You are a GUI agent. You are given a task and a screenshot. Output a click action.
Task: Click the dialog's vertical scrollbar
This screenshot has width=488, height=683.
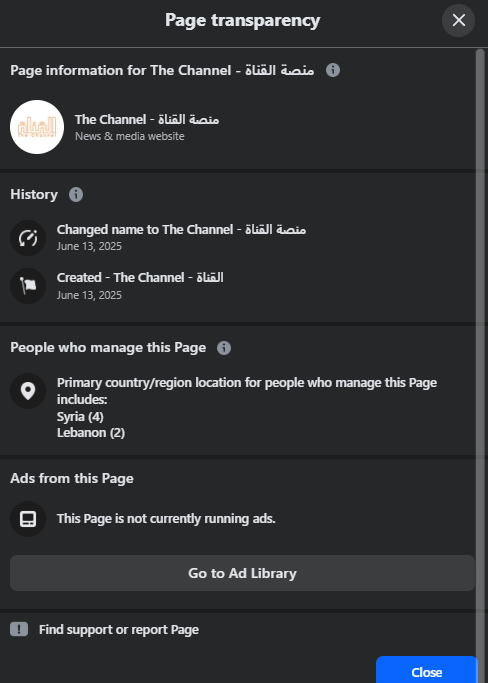480,348
